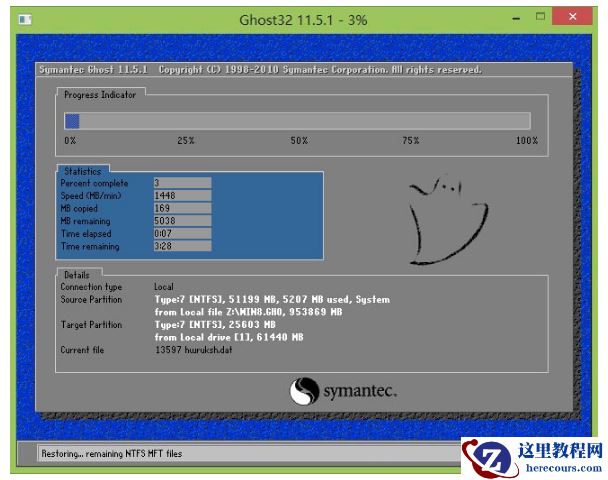The width and height of the screenshot is (608, 480).
Task: Click the Ghost mascot drawing
Action: click(447, 218)
